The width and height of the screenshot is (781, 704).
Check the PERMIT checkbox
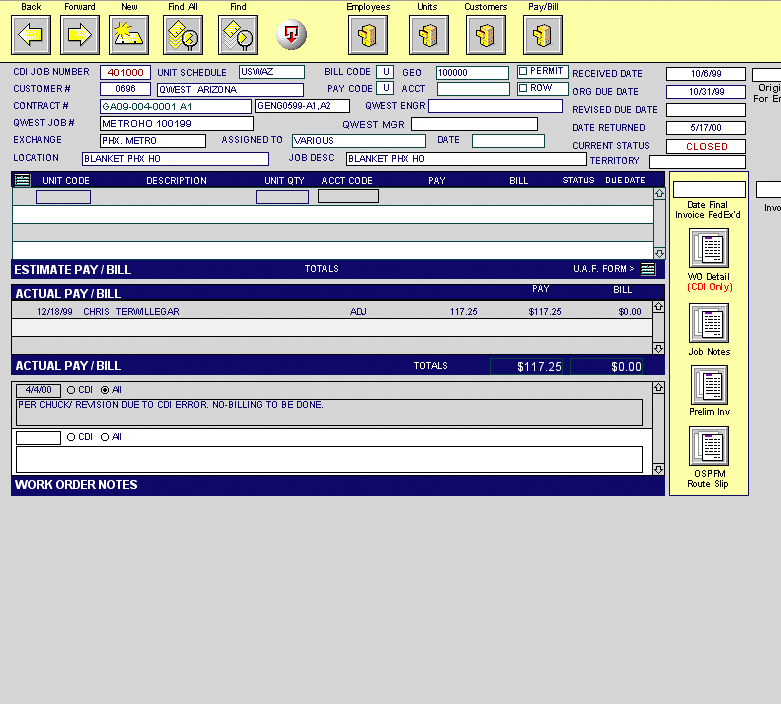pos(522,71)
